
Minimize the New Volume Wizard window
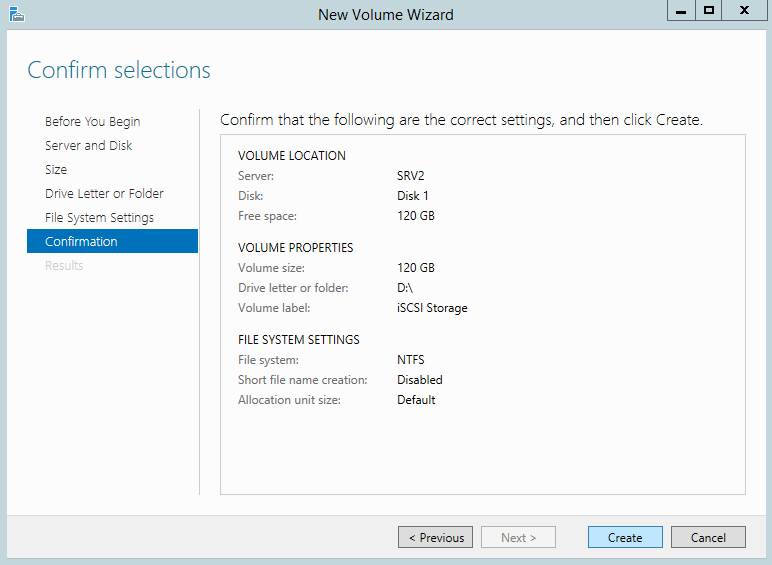click(x=680, y=10)
